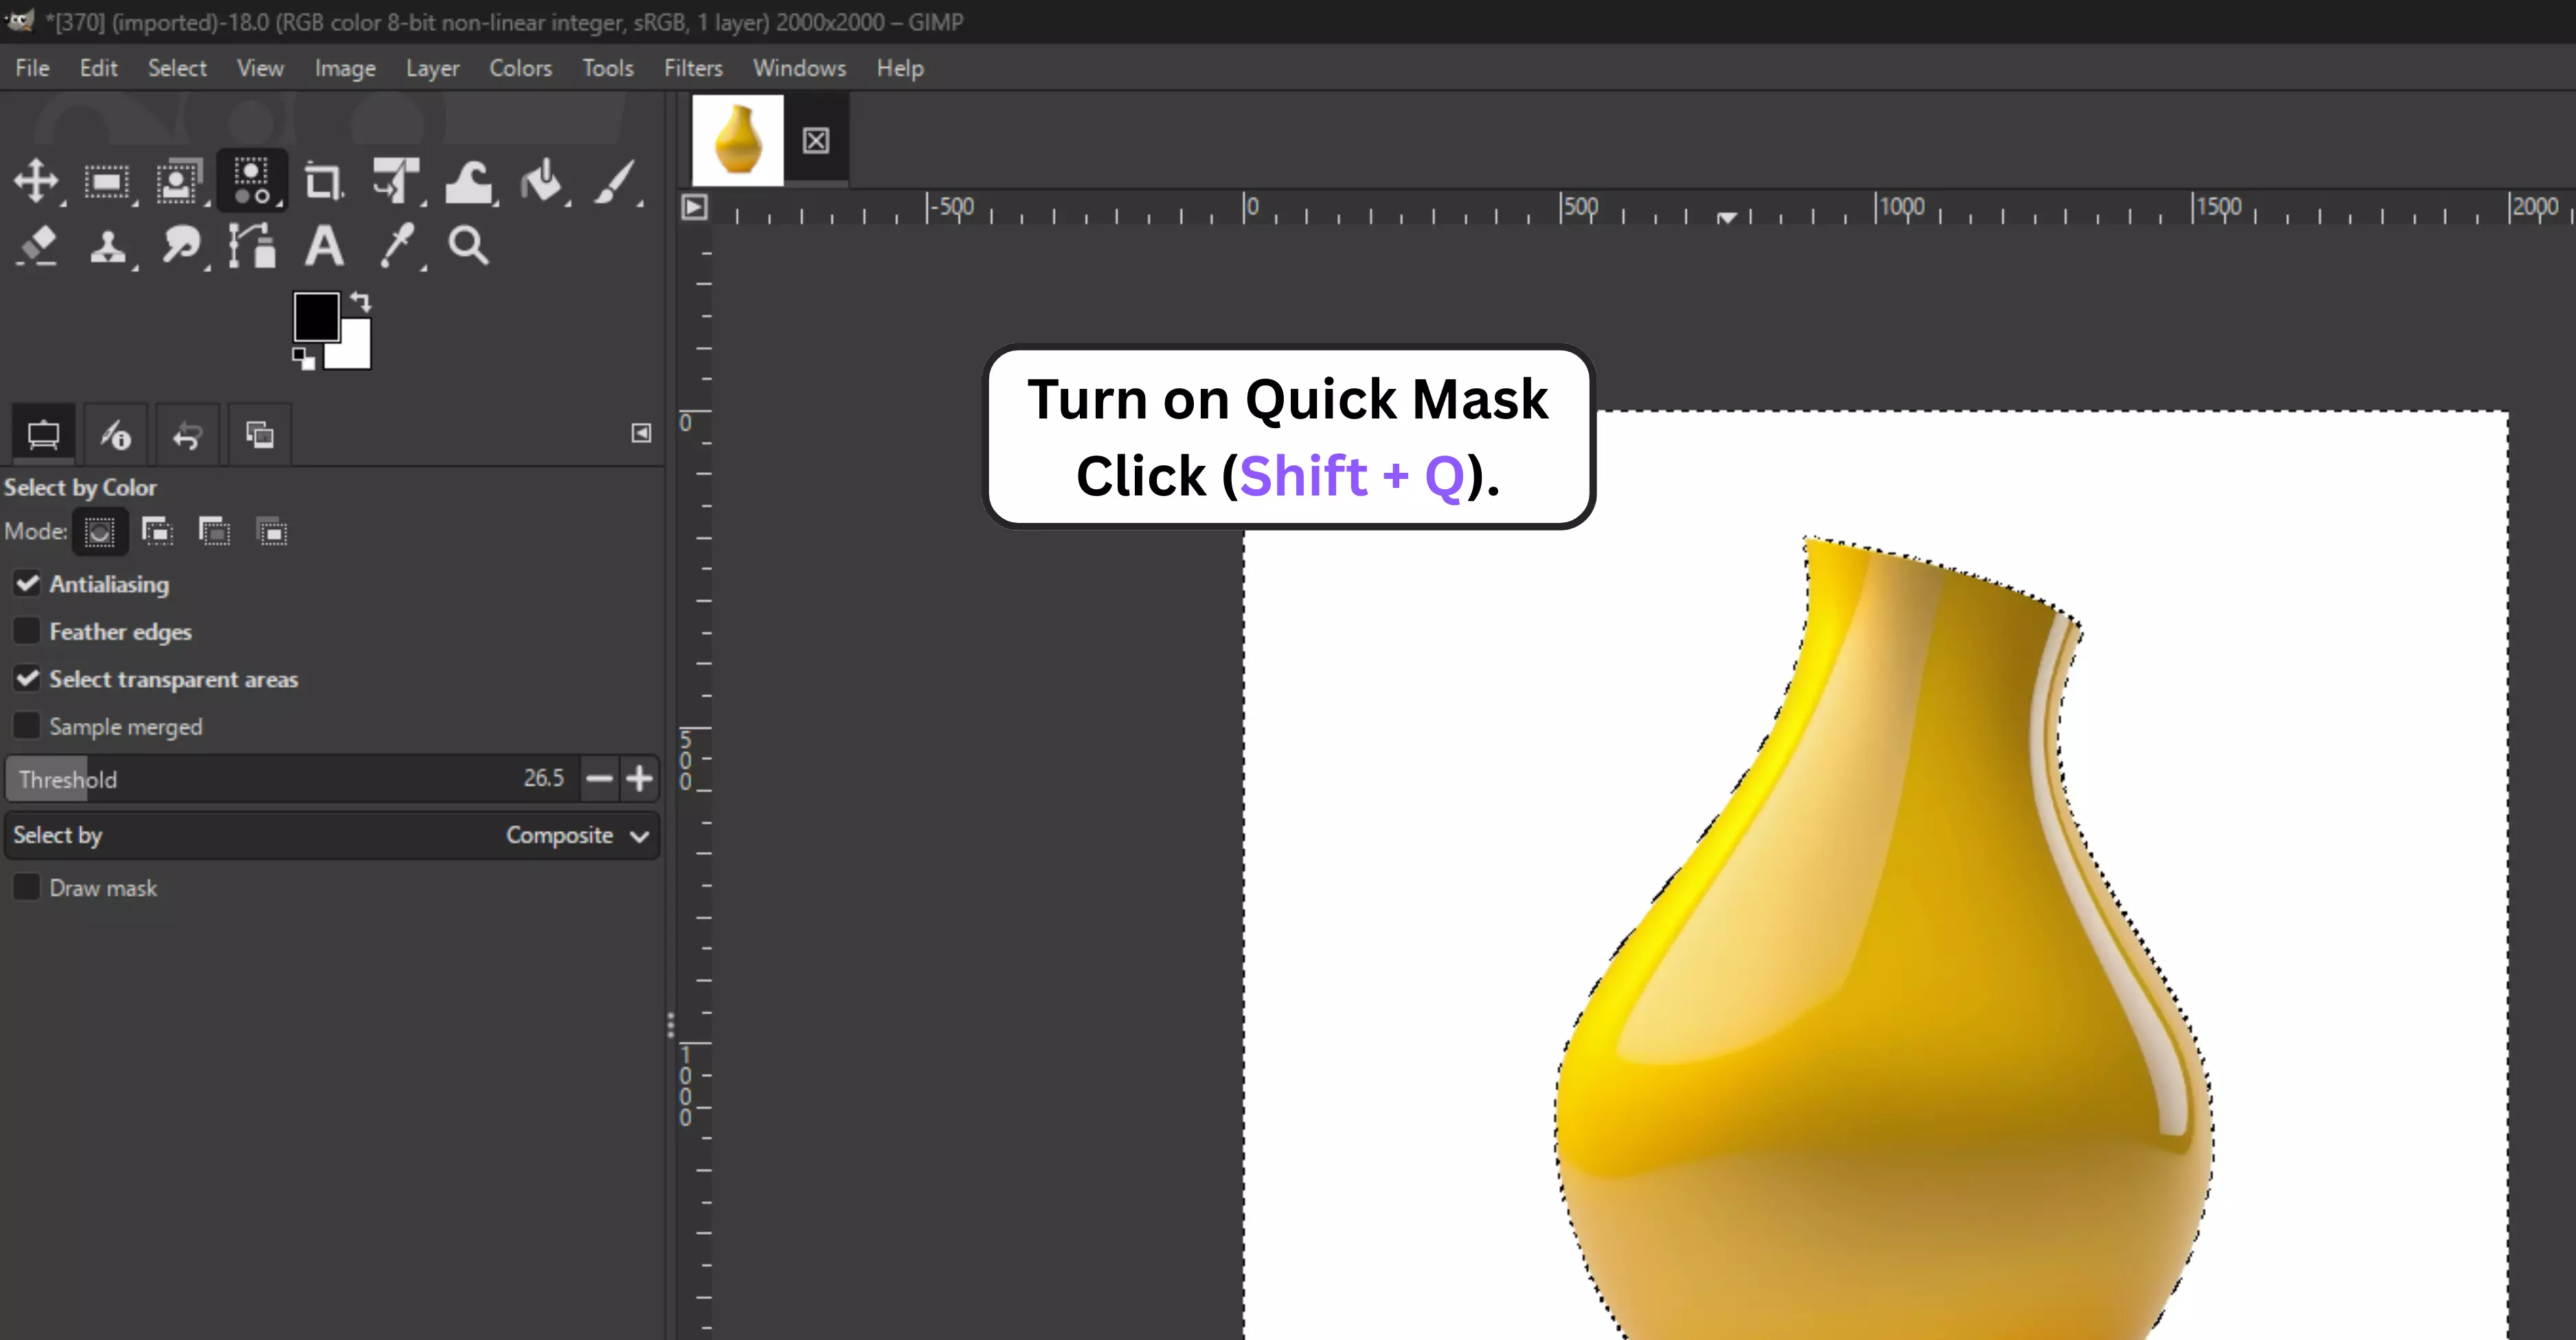Viewport: 2576px width, 1340px height.
Task: Open the Select by Composite dropdown
Action: pos(576,835)
